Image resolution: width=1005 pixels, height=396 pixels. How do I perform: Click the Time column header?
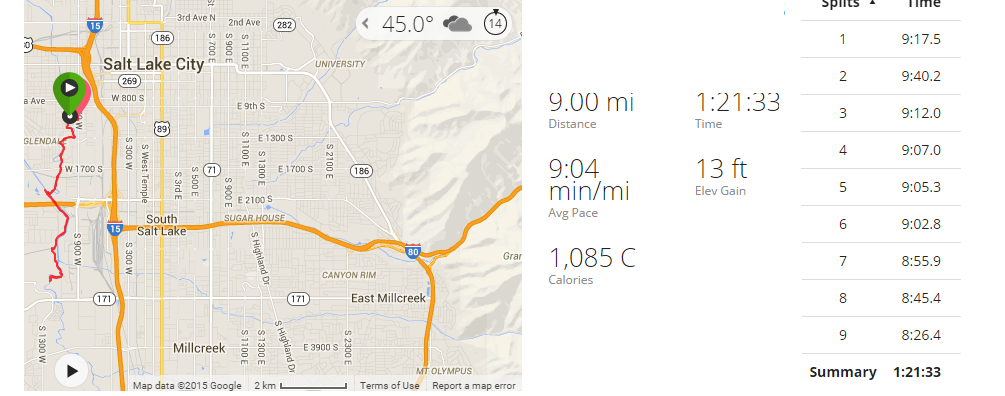[923, 3]
